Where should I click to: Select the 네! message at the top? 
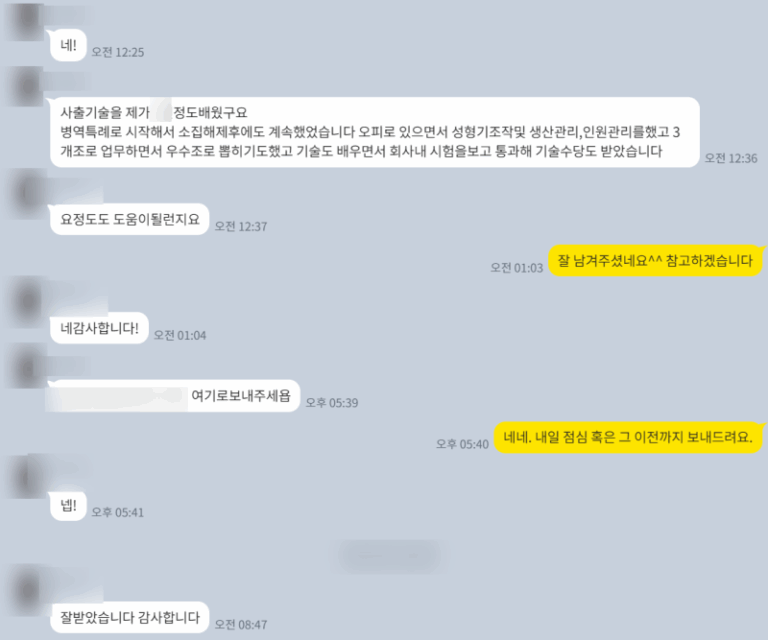coord(68,46)
